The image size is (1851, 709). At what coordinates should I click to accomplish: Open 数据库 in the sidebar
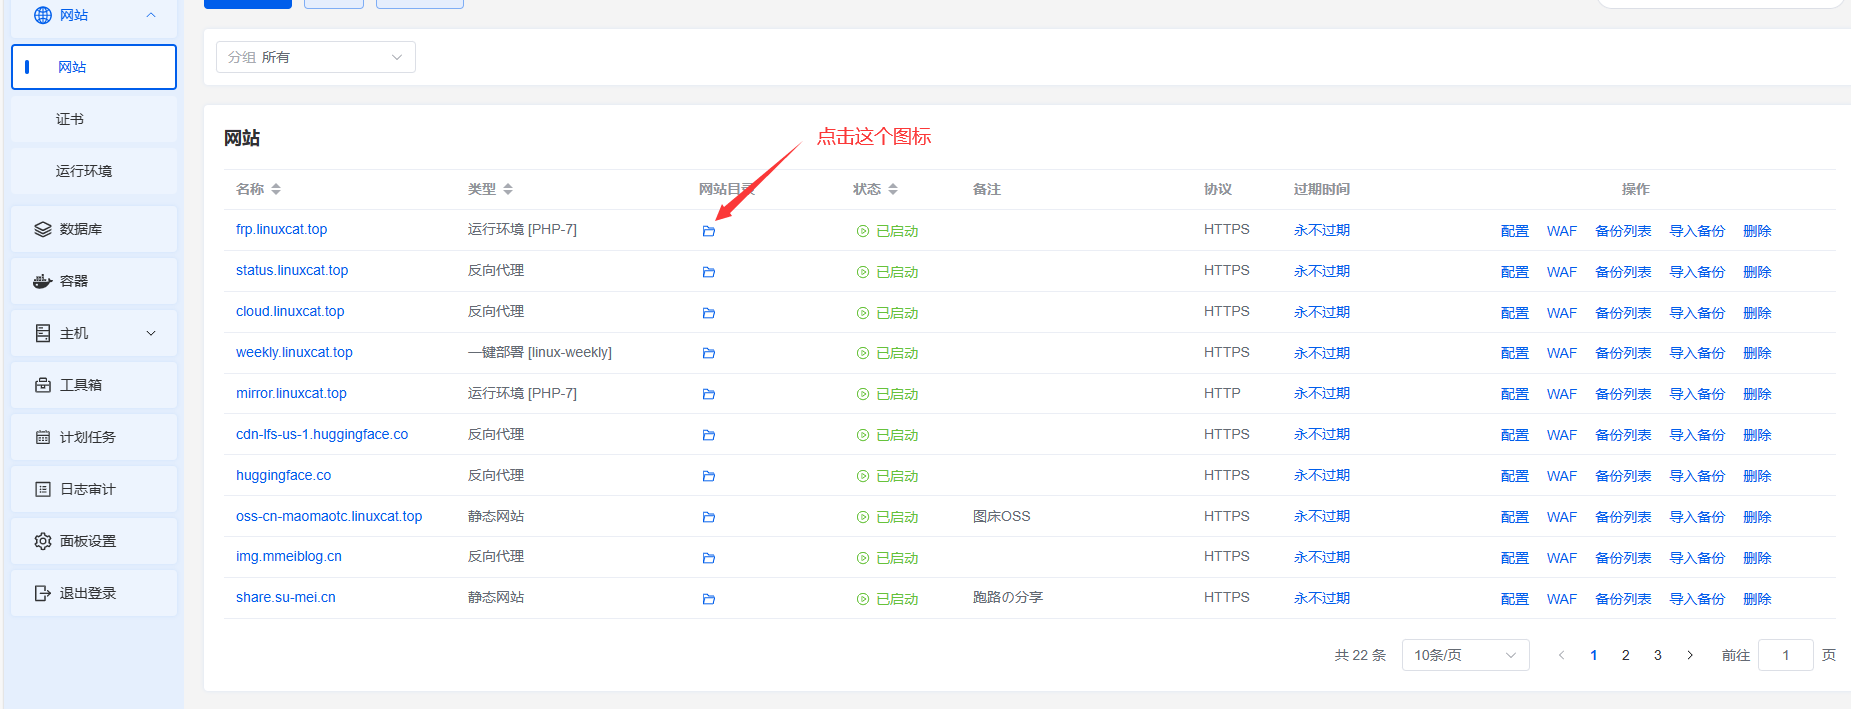[94, 229]
